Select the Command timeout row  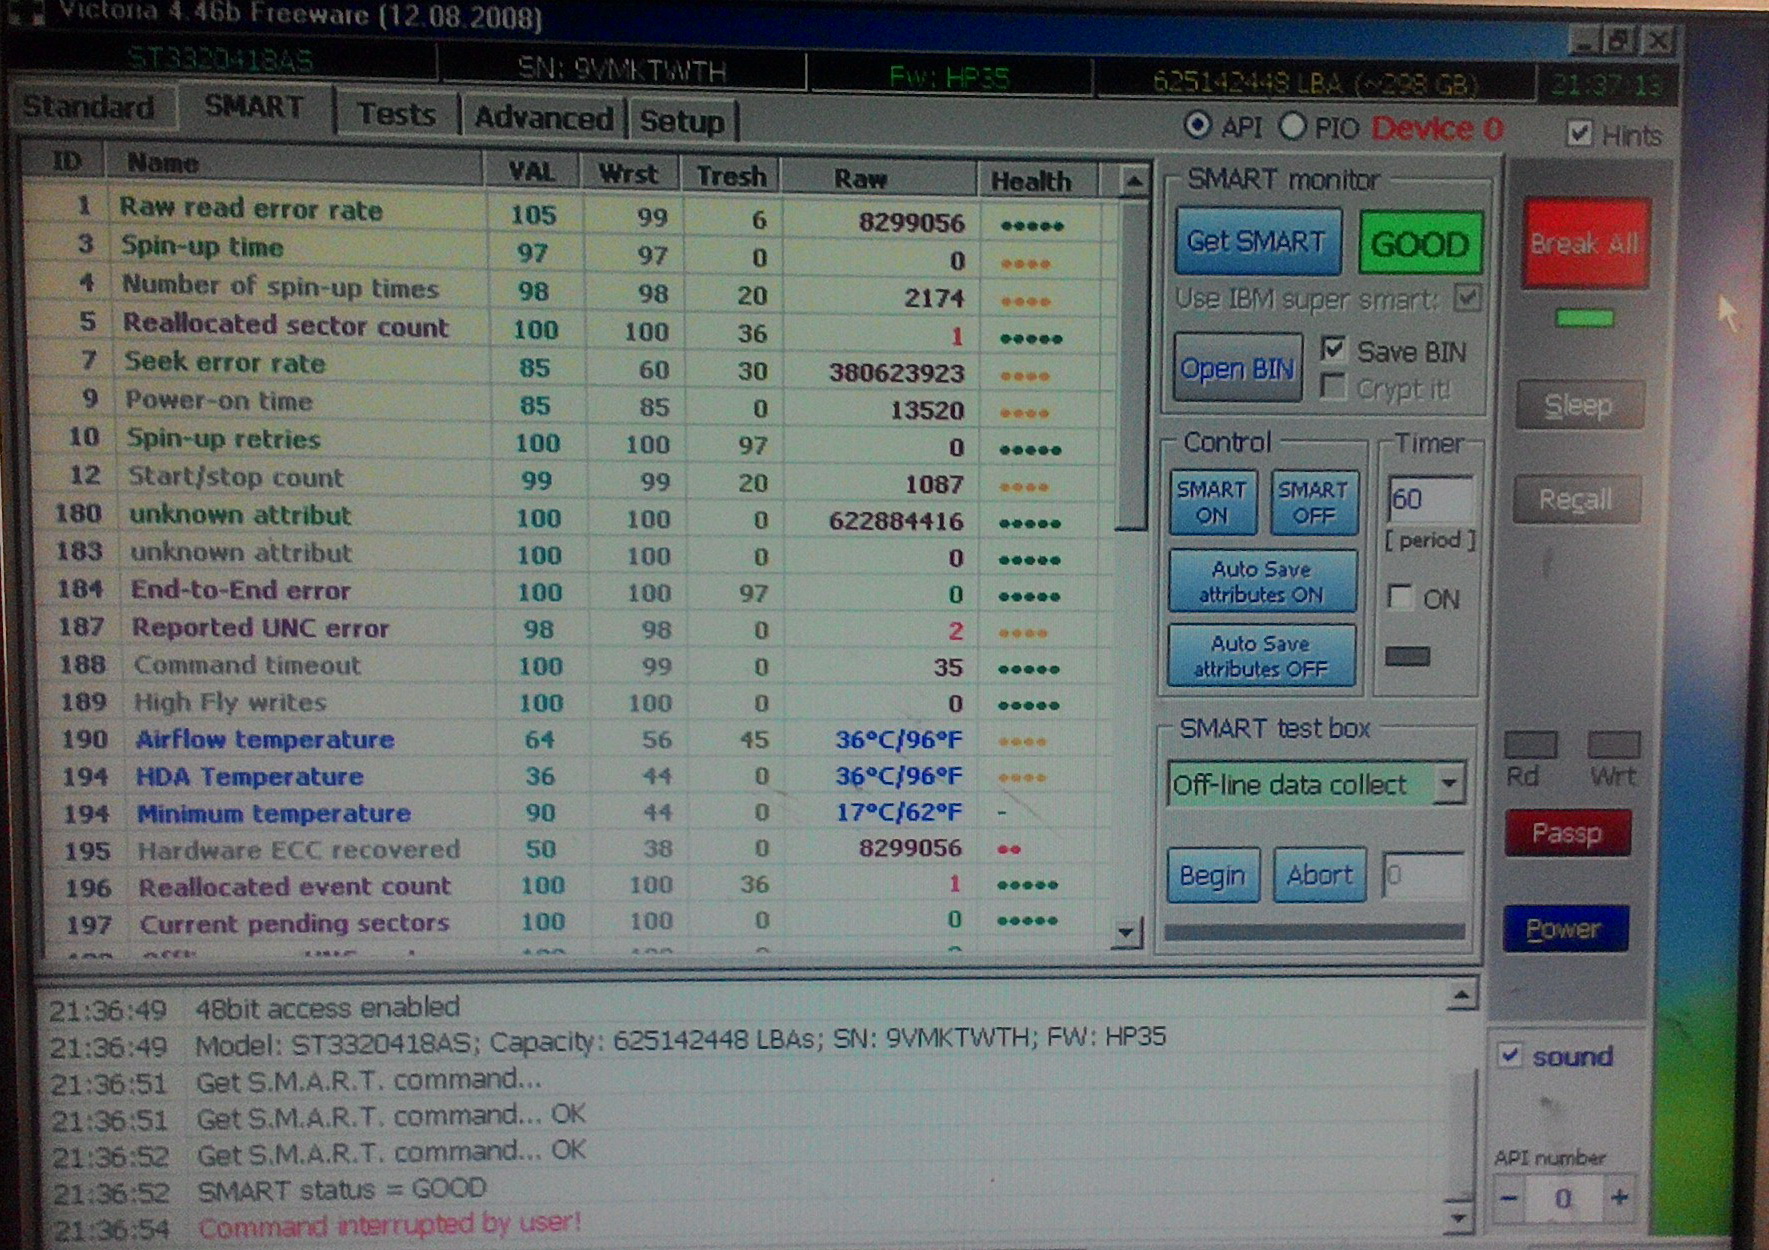[x=575, y=665]
